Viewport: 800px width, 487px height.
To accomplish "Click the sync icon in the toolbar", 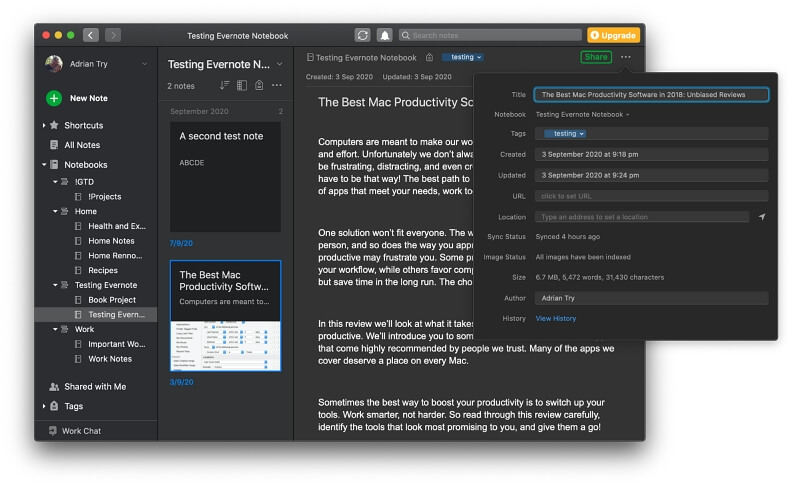I will [363, 35].
